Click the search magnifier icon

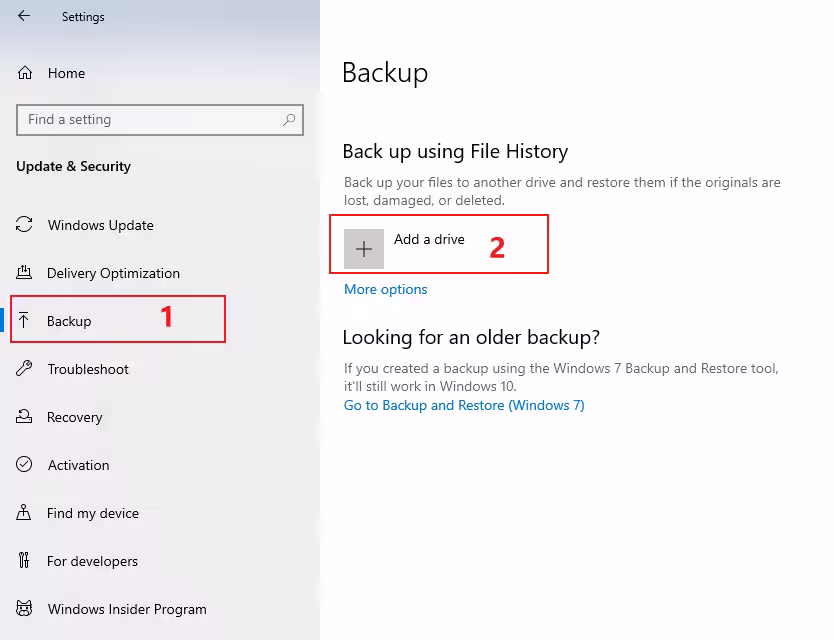[289, 120]
